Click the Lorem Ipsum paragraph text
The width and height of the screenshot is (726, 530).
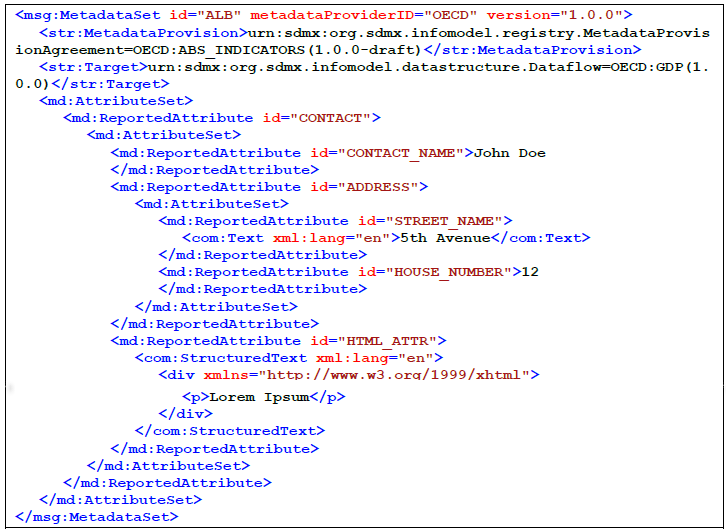[x=256, y=397]
